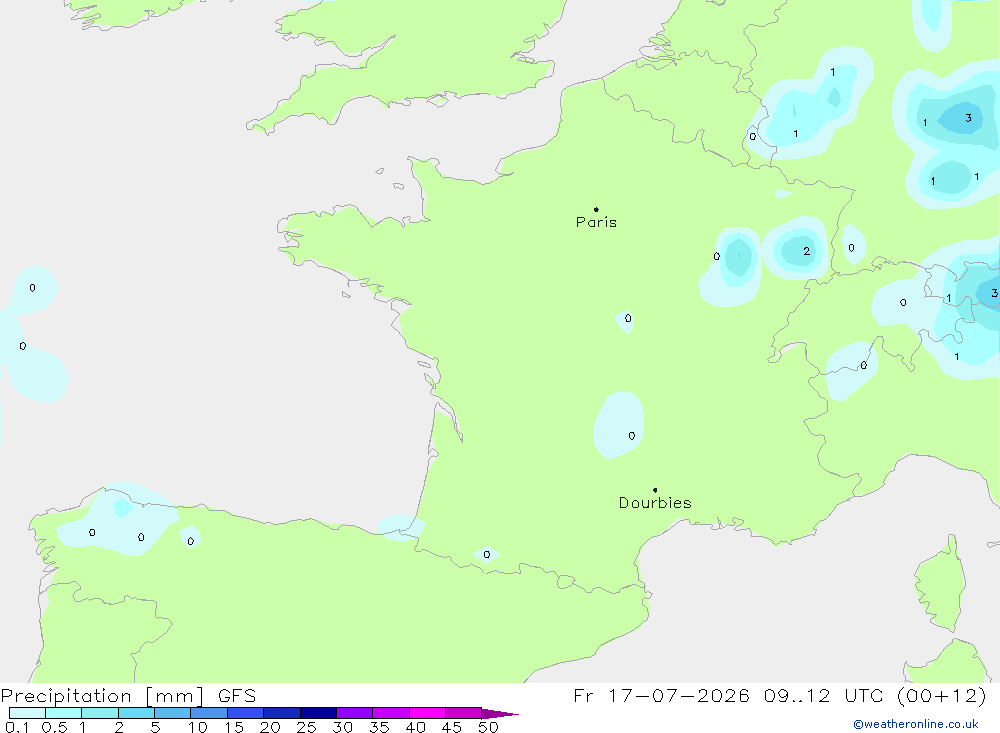Screen dimensions: 1000x733
Task: Pick the 0.5–1 mm legend color swatch
Action: (x=64, y=713)
